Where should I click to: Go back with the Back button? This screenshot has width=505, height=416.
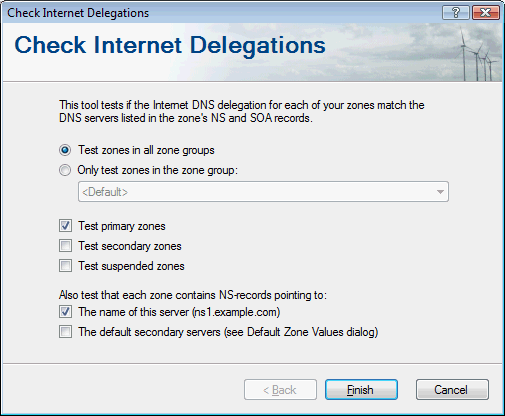pyautogui.click(x=280, y=389)
